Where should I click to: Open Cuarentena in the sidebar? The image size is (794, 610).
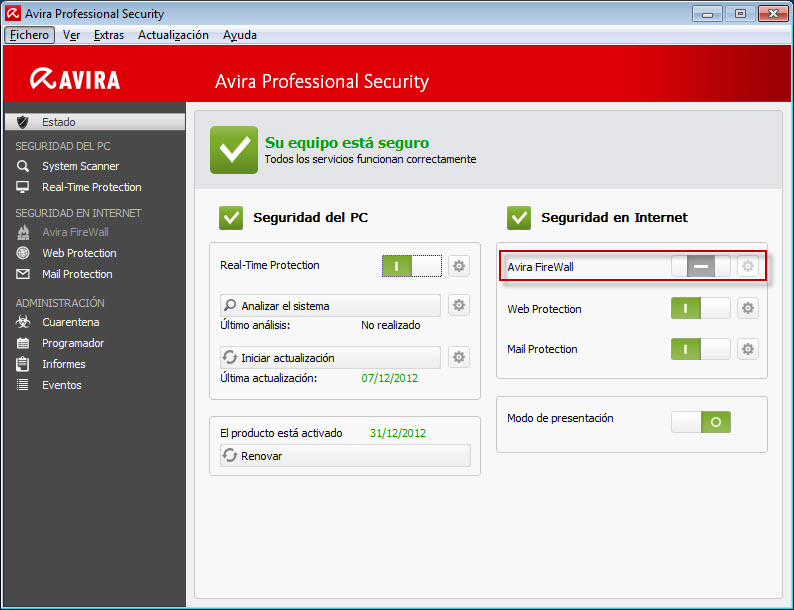[x=71, y=322]
